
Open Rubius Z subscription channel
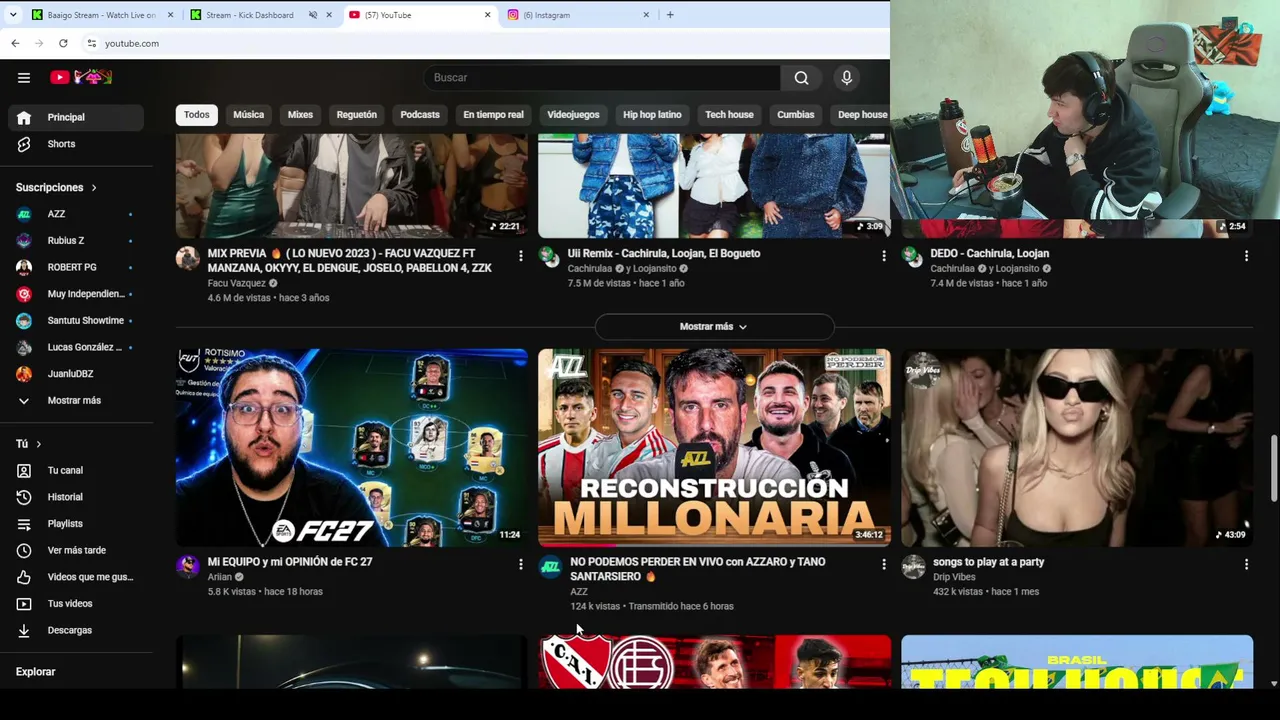pyautogui.click(x=76, y=241)
